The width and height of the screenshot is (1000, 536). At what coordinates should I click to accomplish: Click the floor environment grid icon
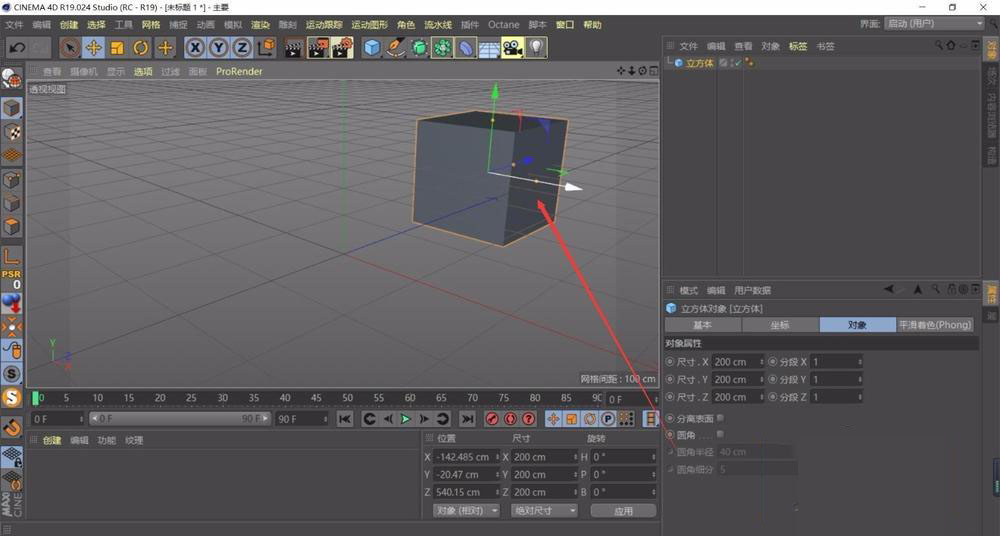(489, 48)
